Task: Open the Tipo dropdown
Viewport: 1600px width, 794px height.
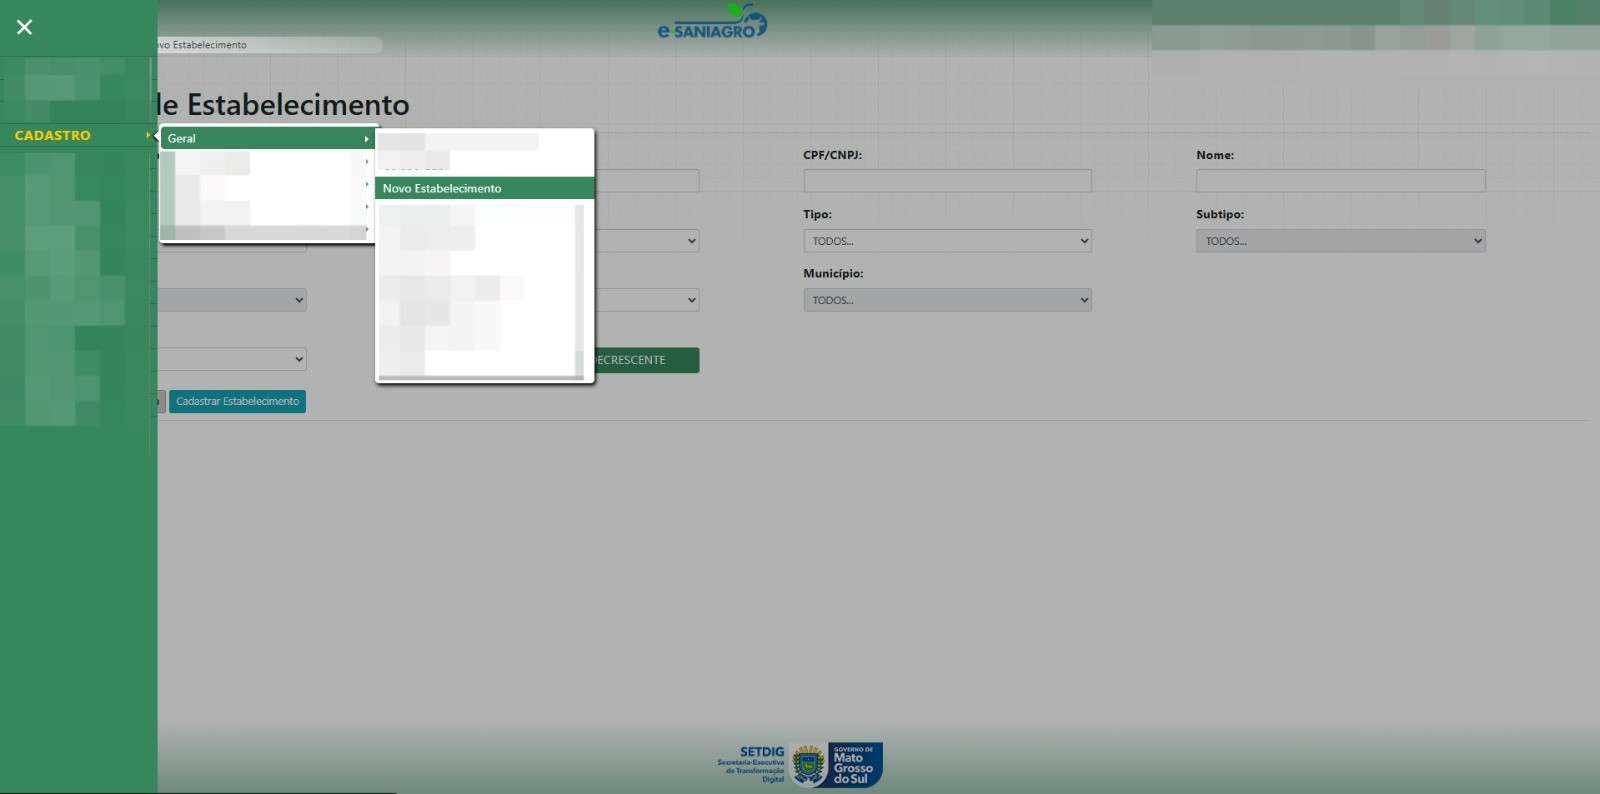Action: click(947, 241)
